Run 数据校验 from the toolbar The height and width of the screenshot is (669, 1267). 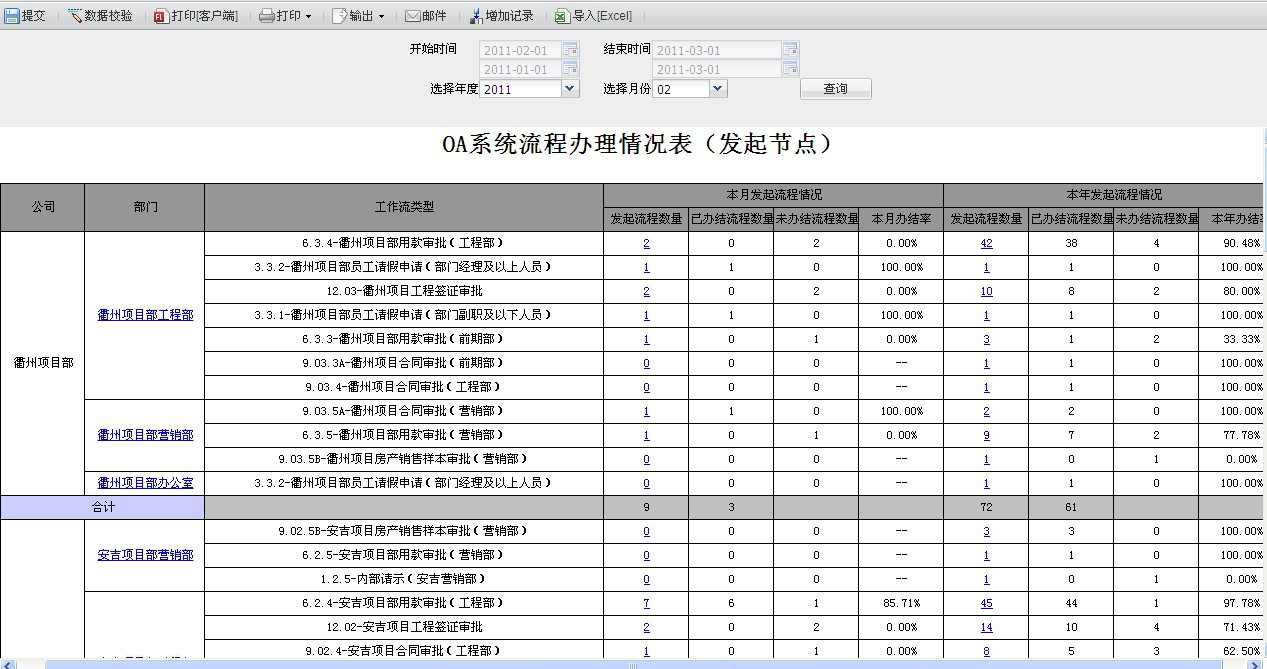click(100, 16)
